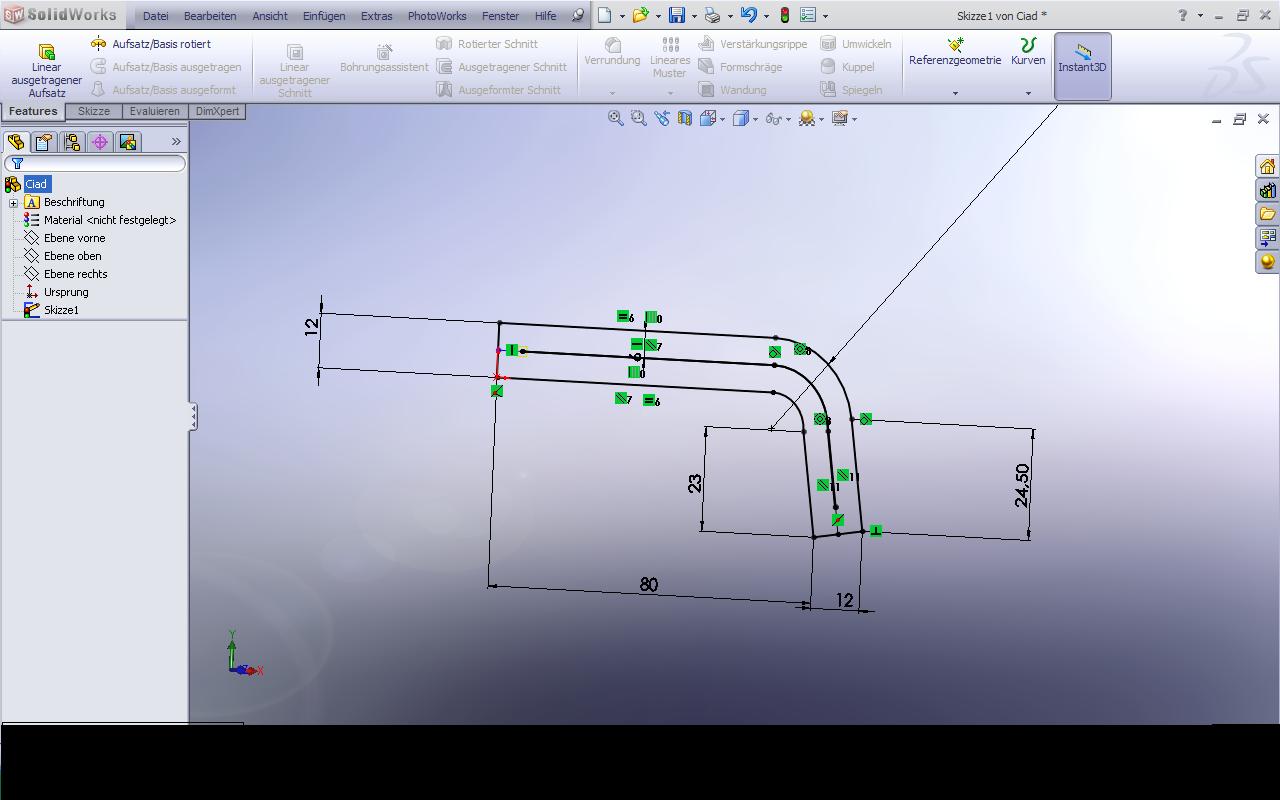Click the Apply scene icon
1280x800 pixels.
[807, 118]
